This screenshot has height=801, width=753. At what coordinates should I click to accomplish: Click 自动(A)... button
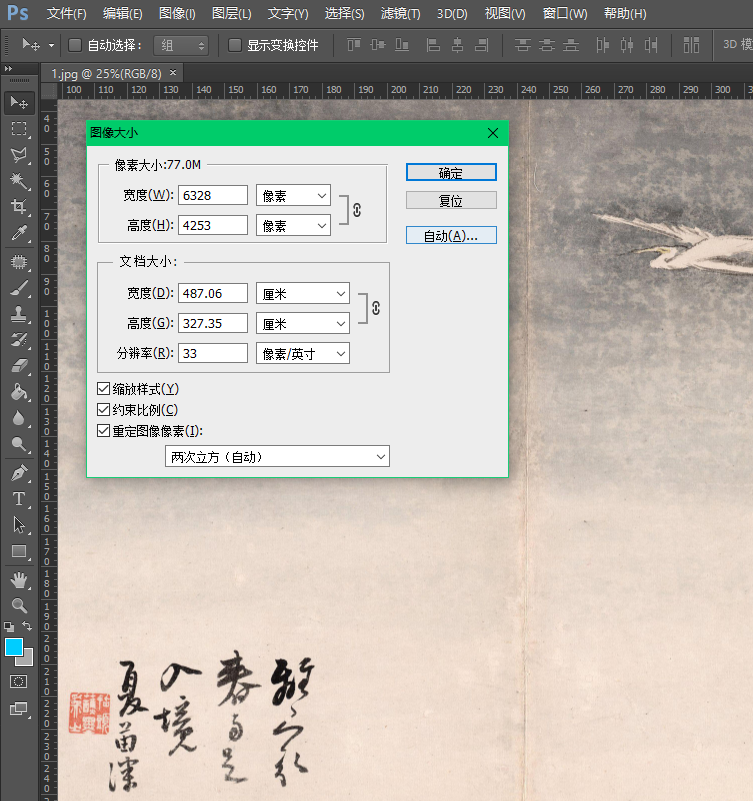coord(451,235)
